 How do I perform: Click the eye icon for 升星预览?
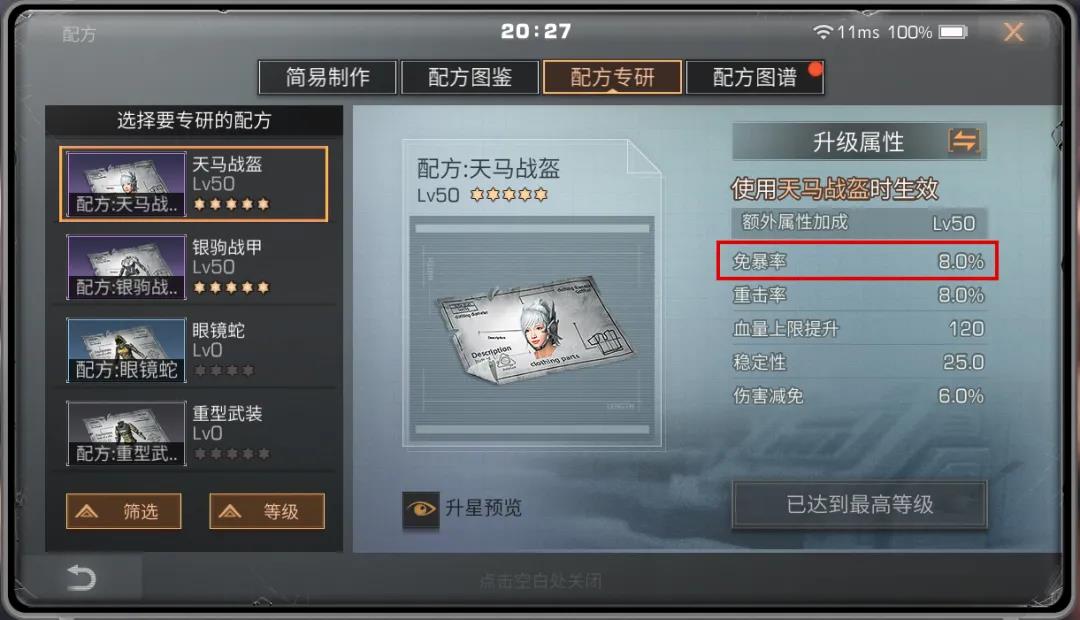pyautogui.click(x=421, y=509)
